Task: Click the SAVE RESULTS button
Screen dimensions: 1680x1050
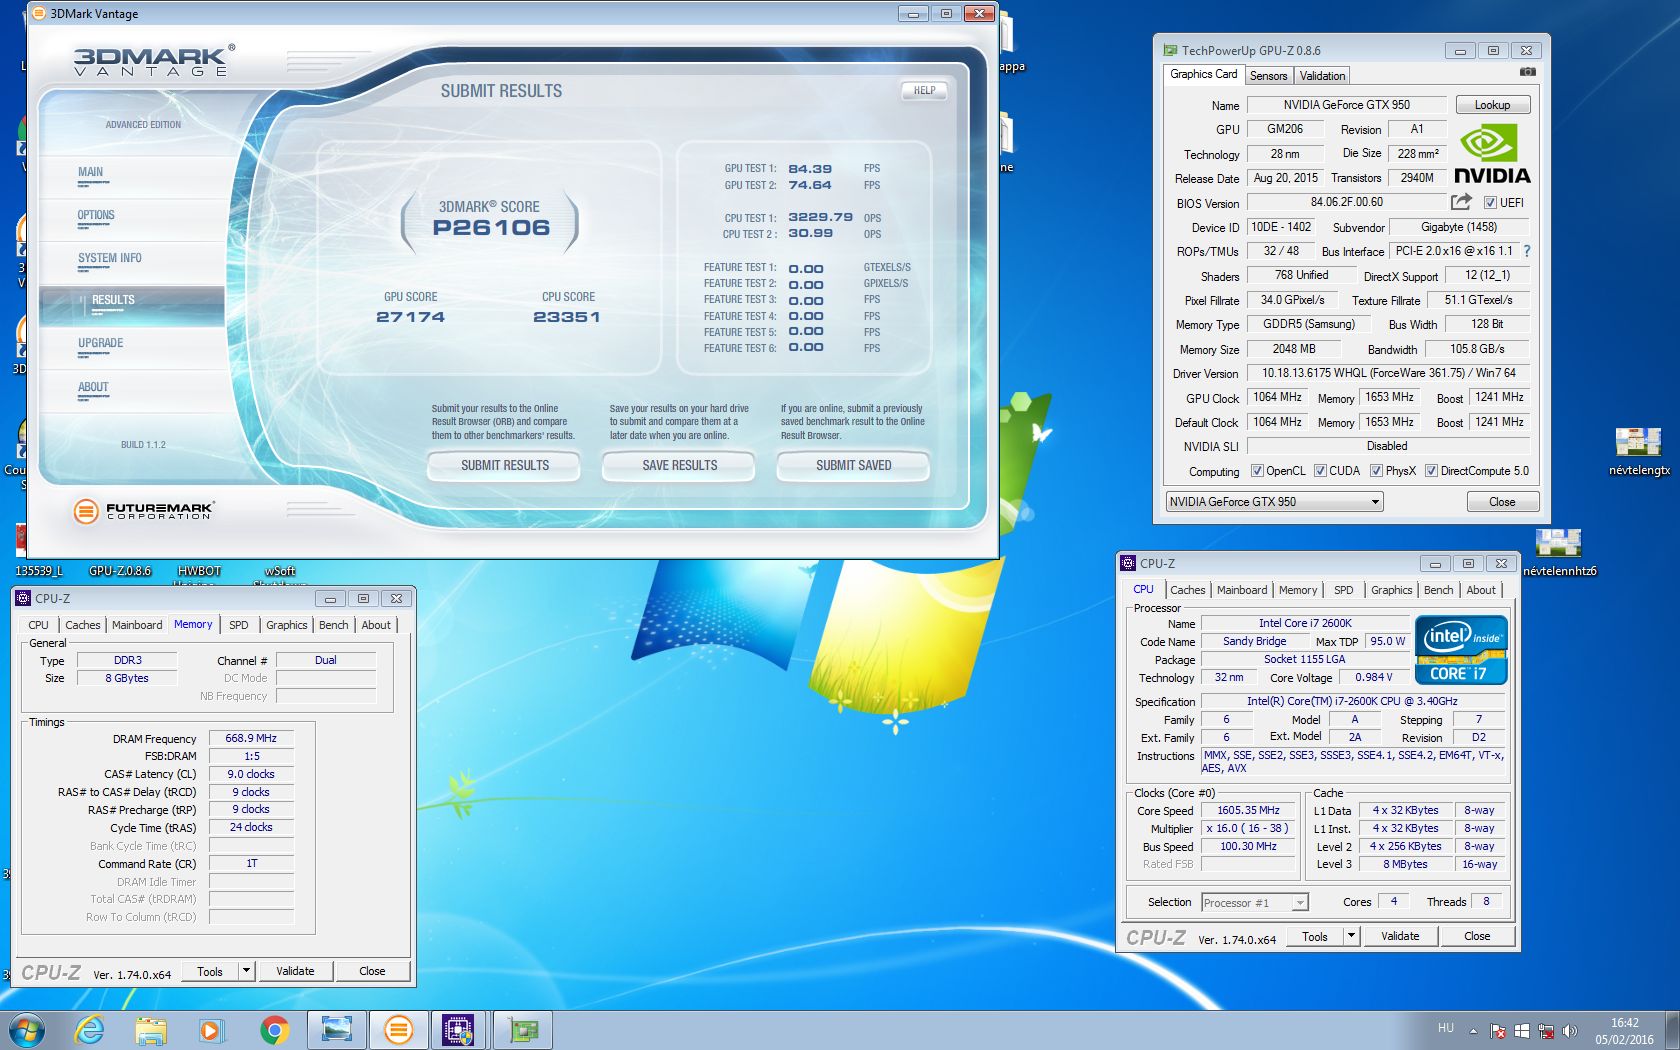Action: click(679, 466)
